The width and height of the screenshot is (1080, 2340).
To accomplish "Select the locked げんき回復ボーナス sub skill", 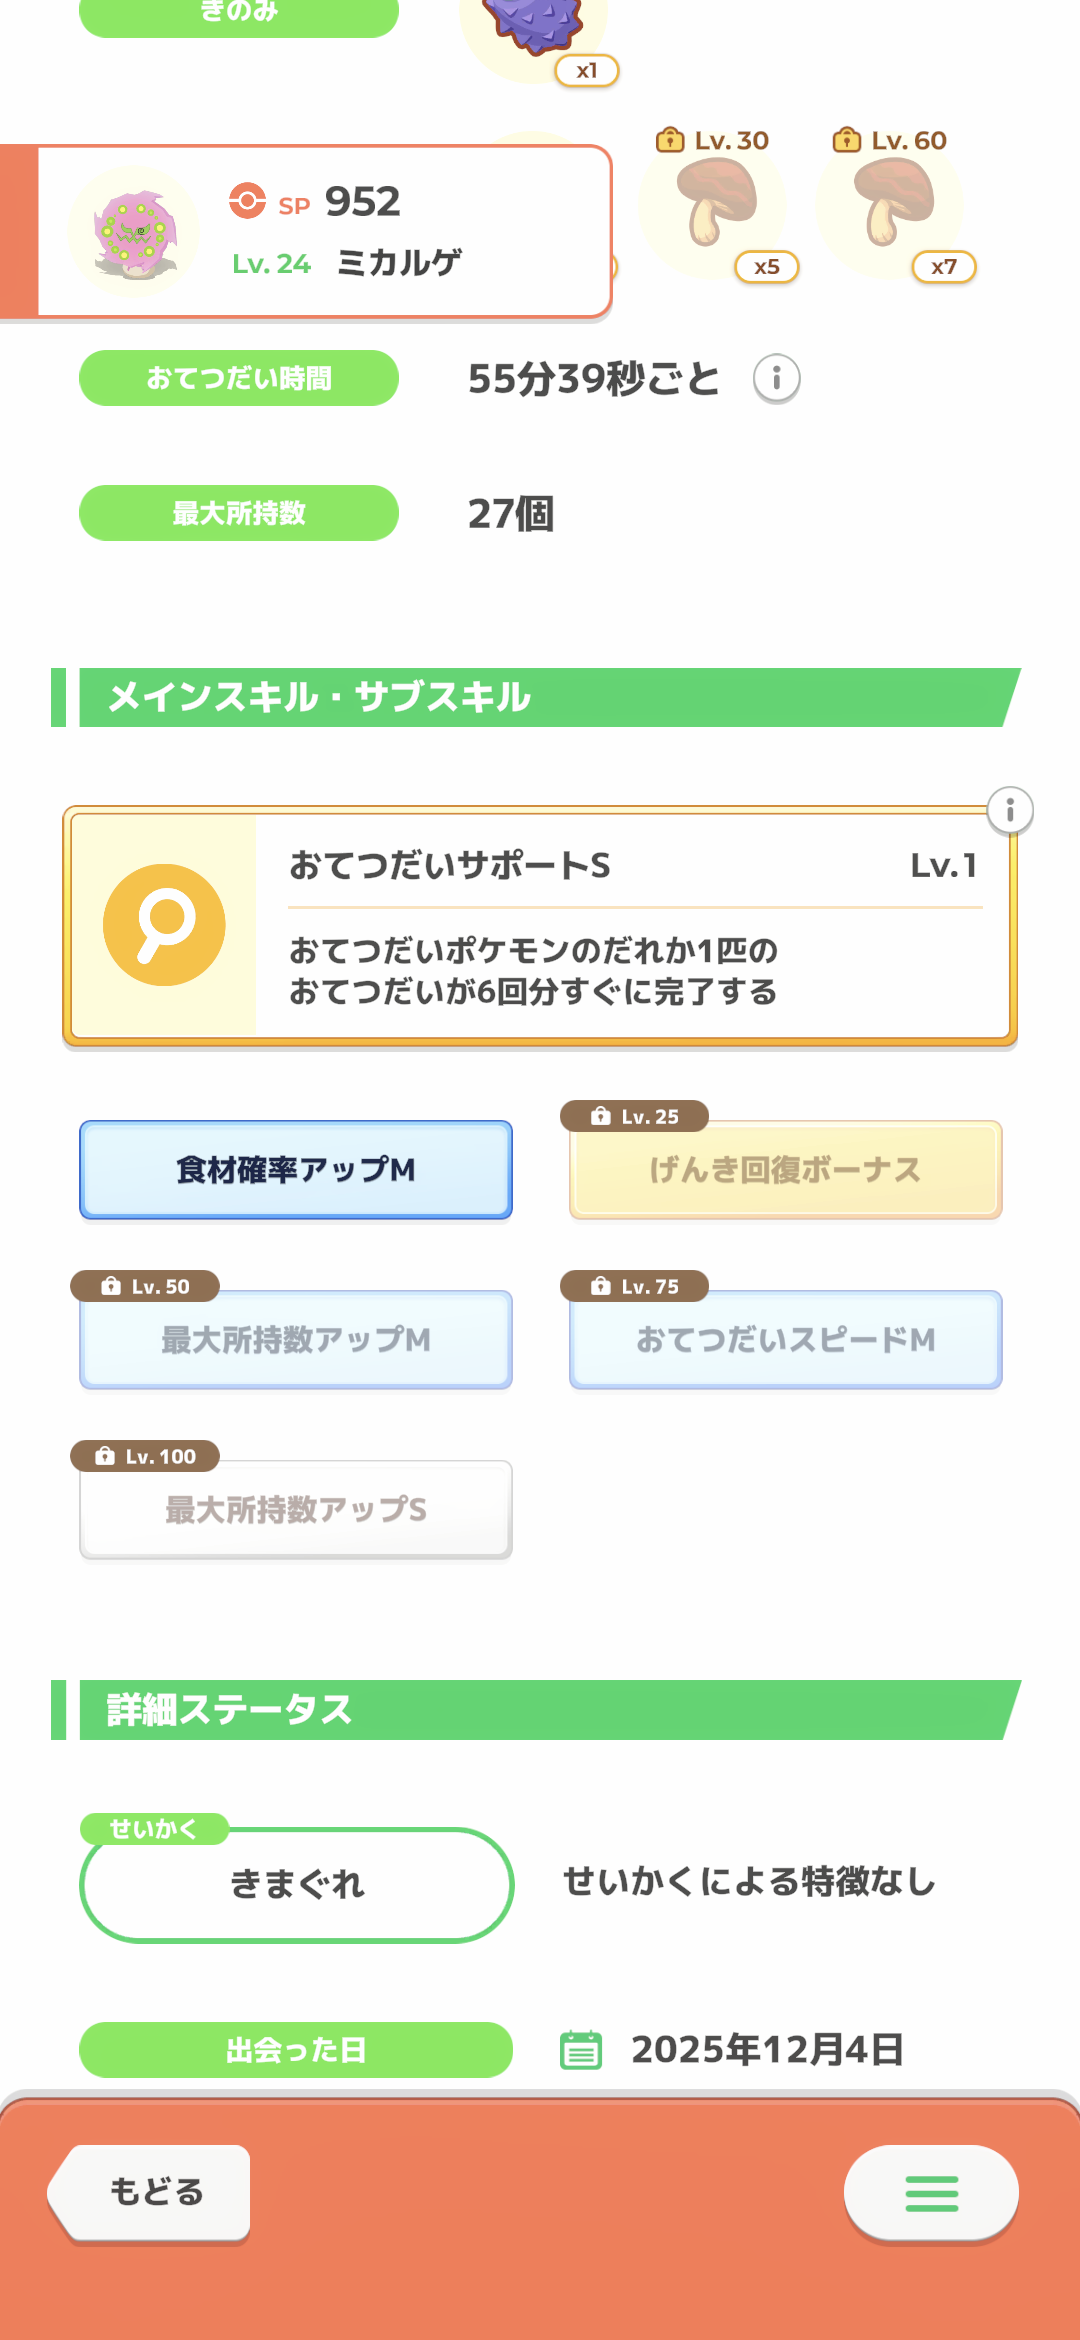I will 785,1170.
